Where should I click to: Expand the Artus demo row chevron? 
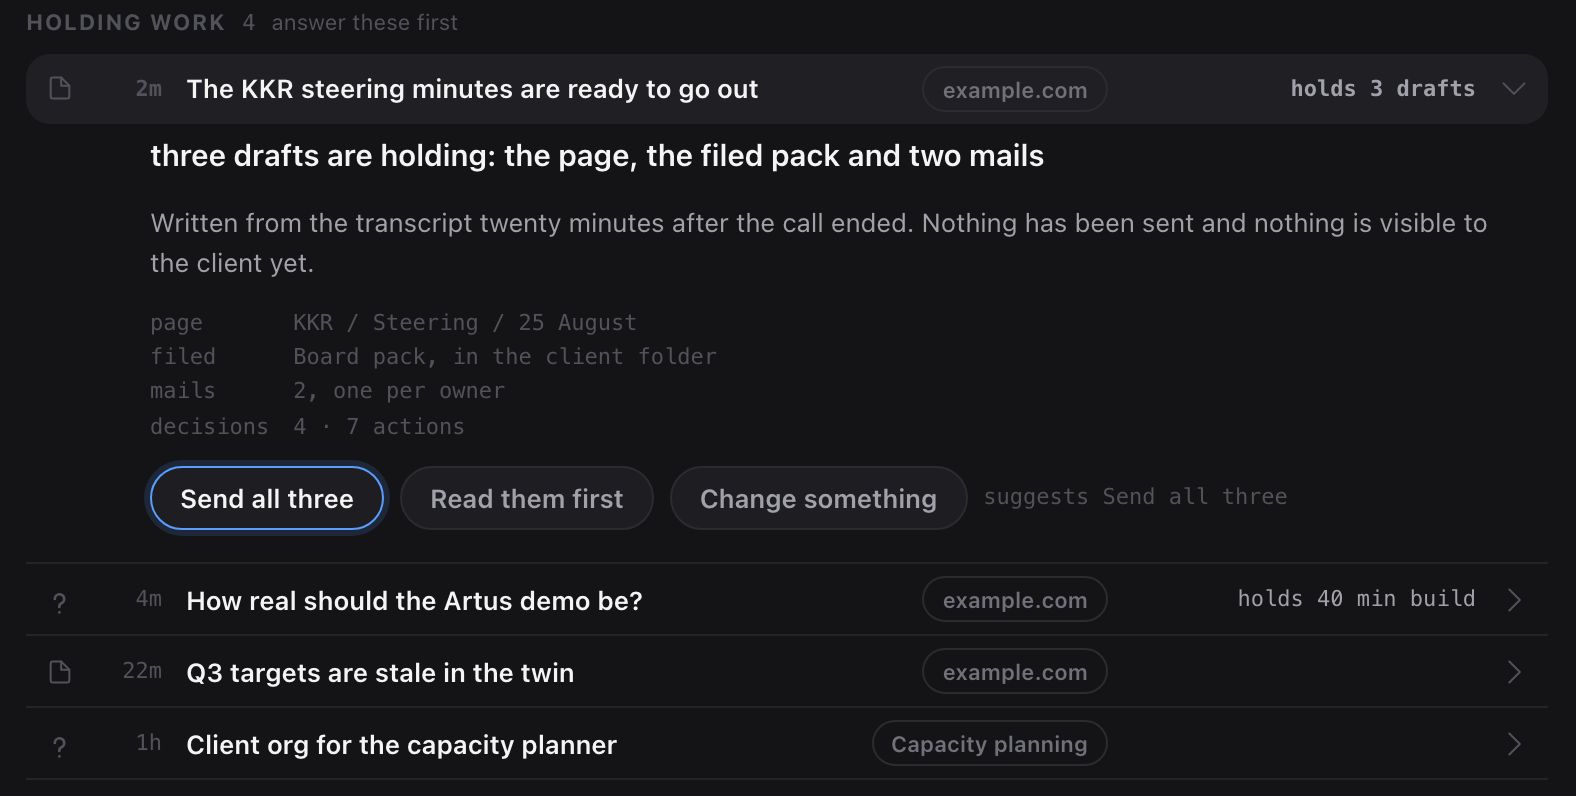tap(1514, 600)
